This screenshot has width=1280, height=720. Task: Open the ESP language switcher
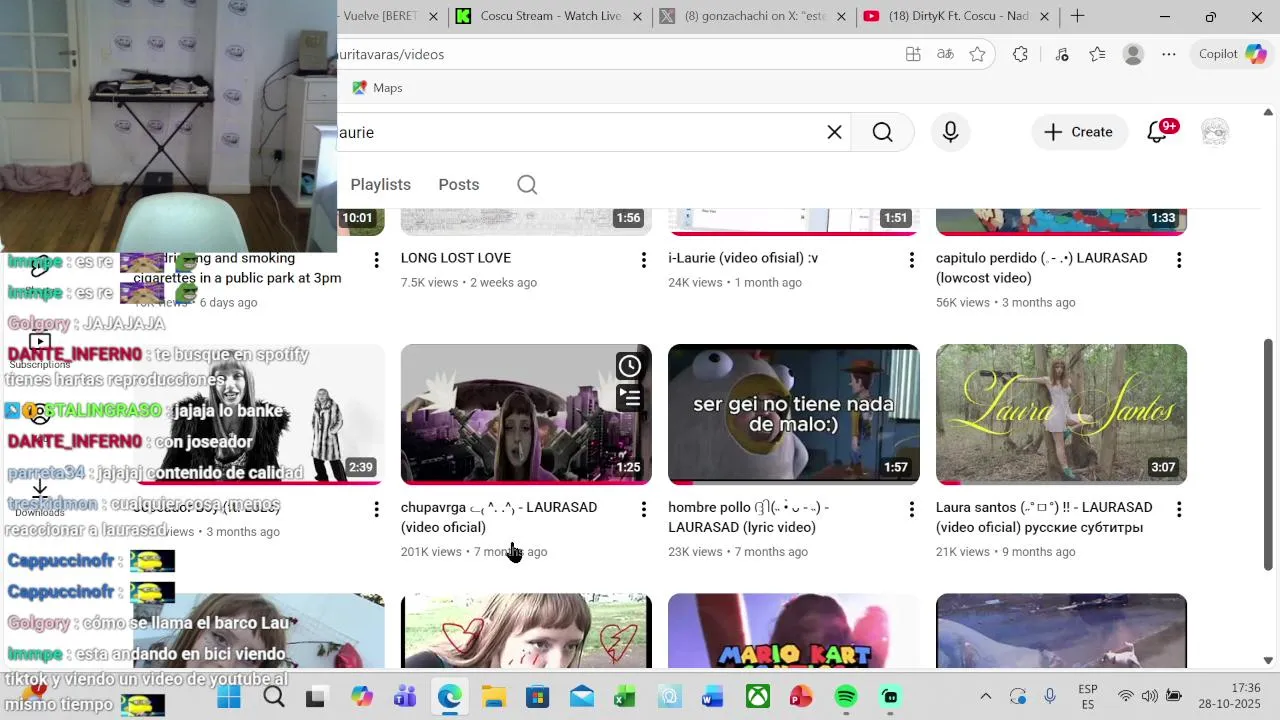[x=1088, y=697]
